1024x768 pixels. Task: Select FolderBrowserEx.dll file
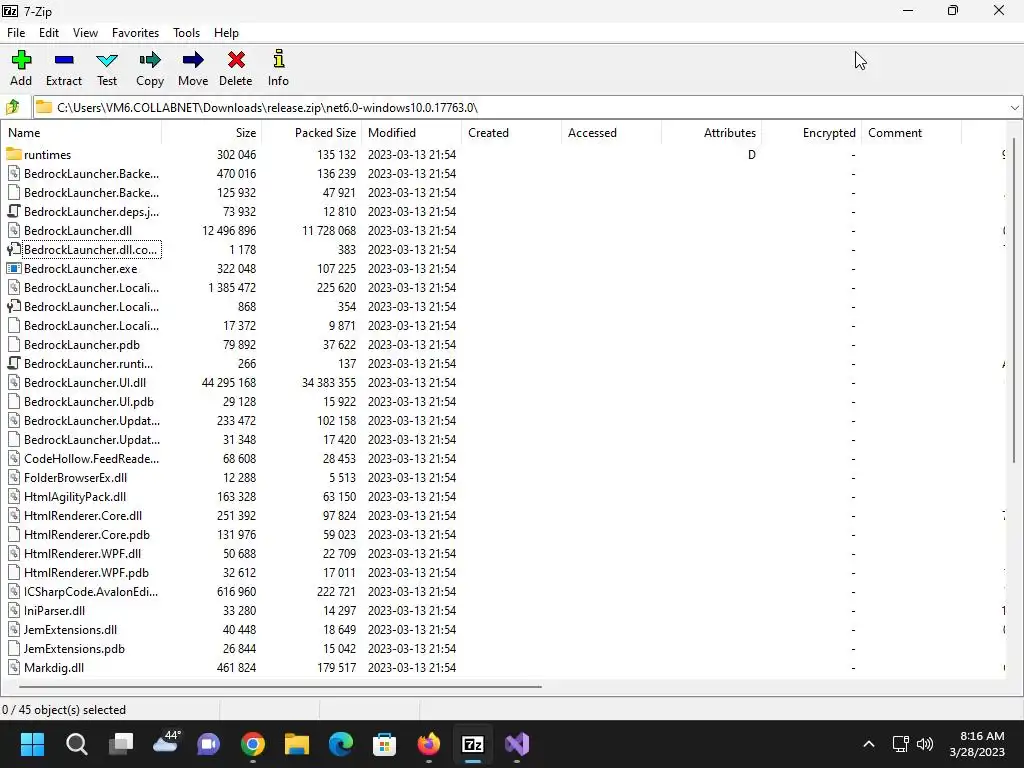(75, 477)
